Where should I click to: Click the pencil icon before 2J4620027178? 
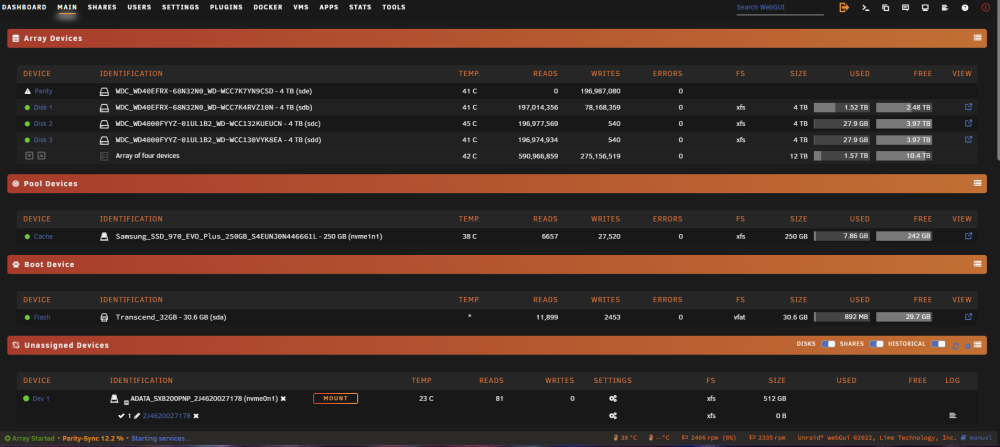(136, 416)
